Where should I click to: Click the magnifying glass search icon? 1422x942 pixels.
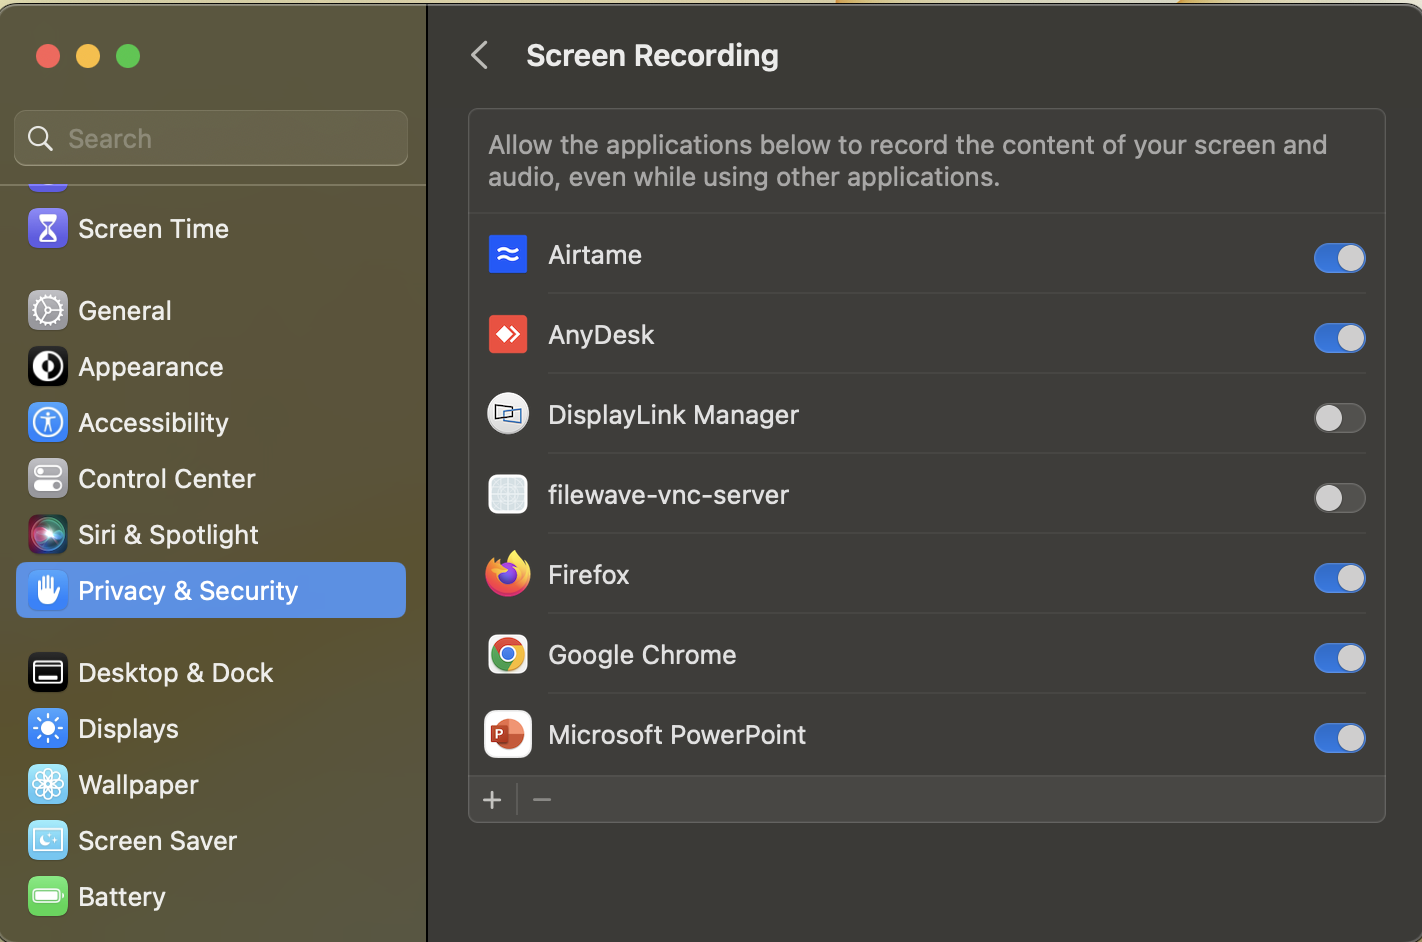[40, 138]
